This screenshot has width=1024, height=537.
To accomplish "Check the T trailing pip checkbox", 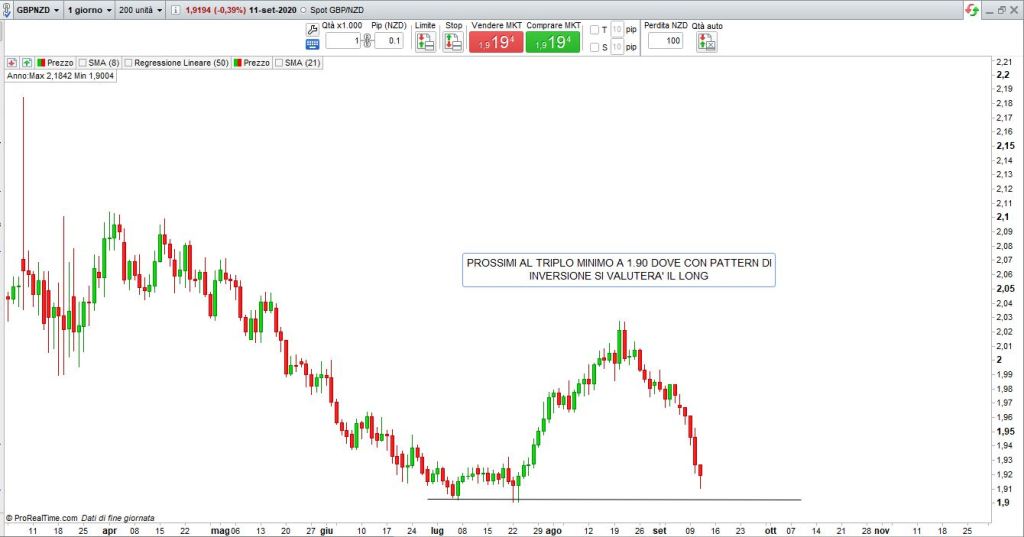I will [594, 30].
